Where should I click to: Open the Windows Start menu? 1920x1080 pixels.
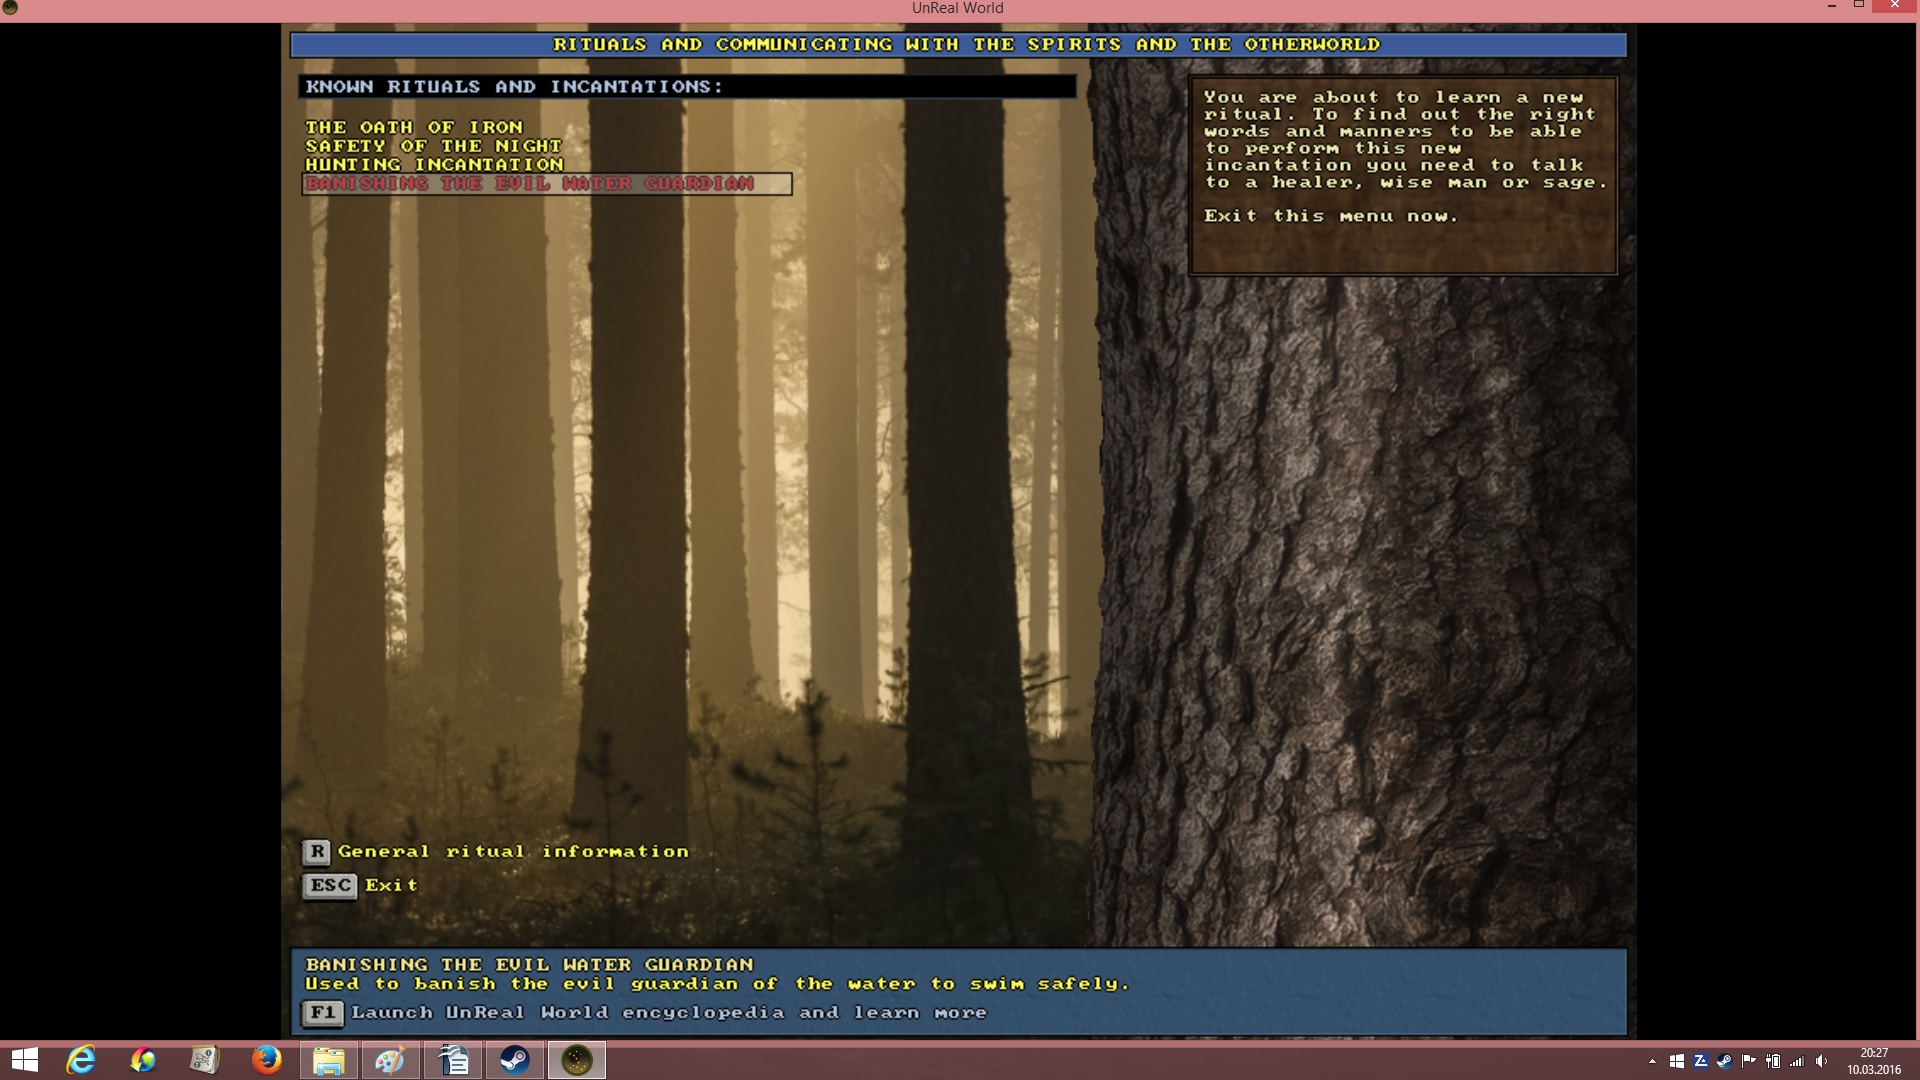tap(24, 1060)
